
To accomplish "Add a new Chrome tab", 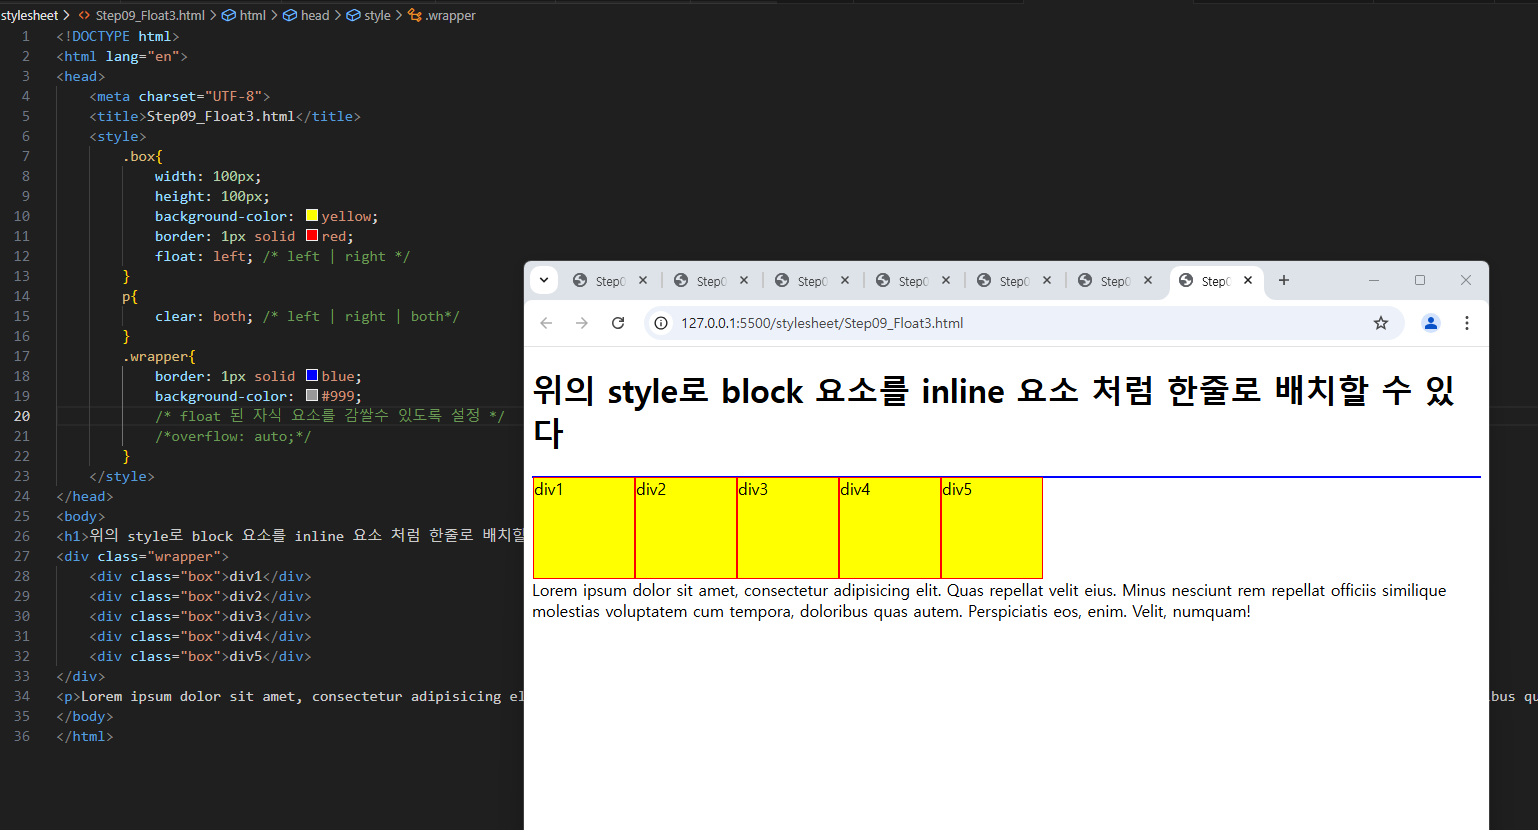I will coord(1284,281).
